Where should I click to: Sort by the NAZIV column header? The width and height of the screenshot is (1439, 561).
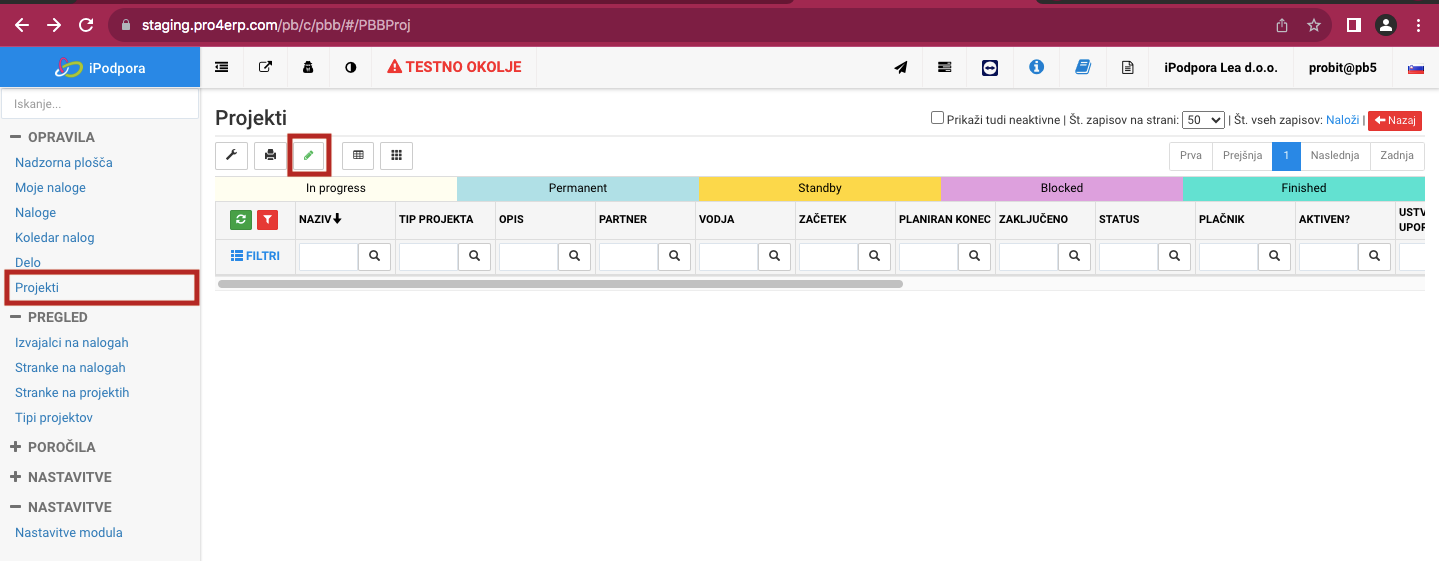pos(320,219)
